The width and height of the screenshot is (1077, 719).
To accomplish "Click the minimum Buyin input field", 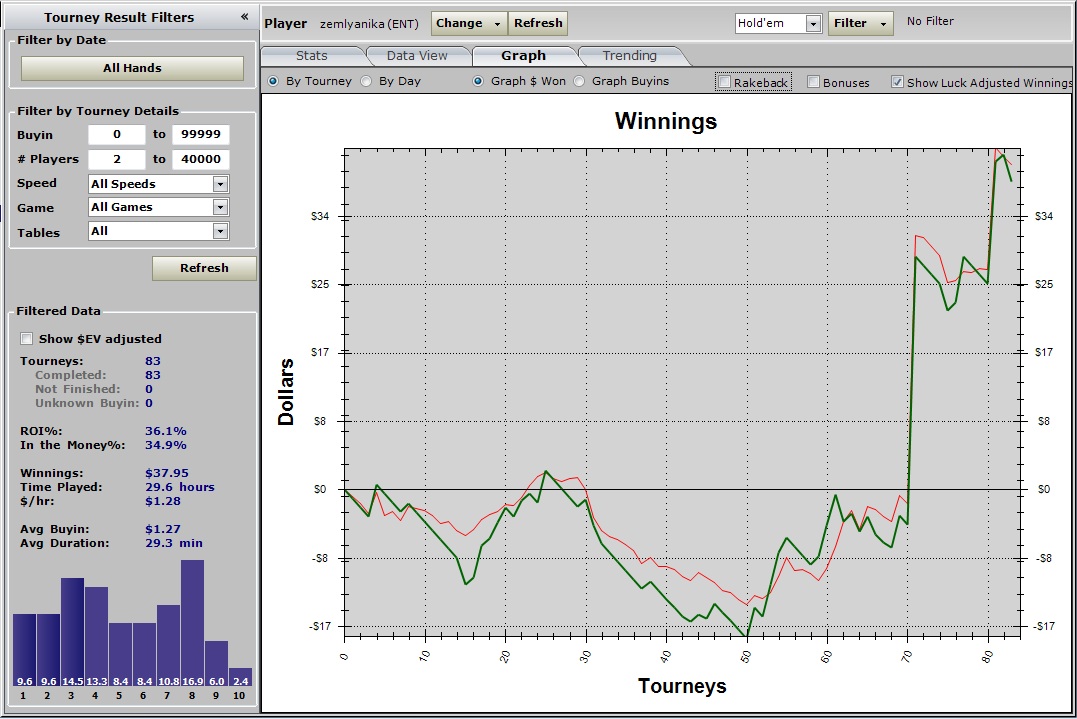I will [116, 135].
